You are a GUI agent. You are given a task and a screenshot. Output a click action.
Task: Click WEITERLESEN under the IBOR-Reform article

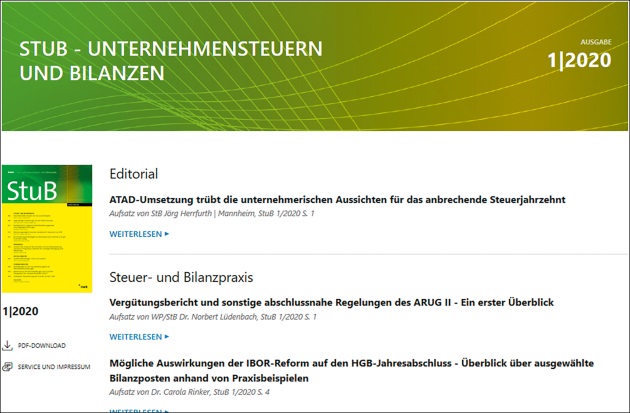(136, 410)
